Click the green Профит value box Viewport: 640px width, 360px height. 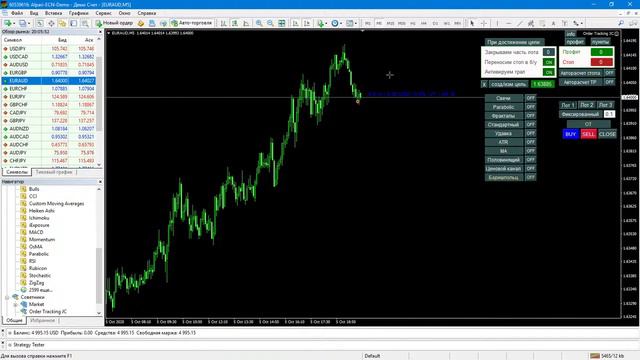601,52
